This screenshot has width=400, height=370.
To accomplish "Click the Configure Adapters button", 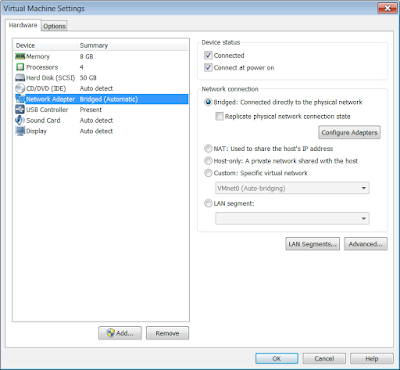I will pos(349,132).
